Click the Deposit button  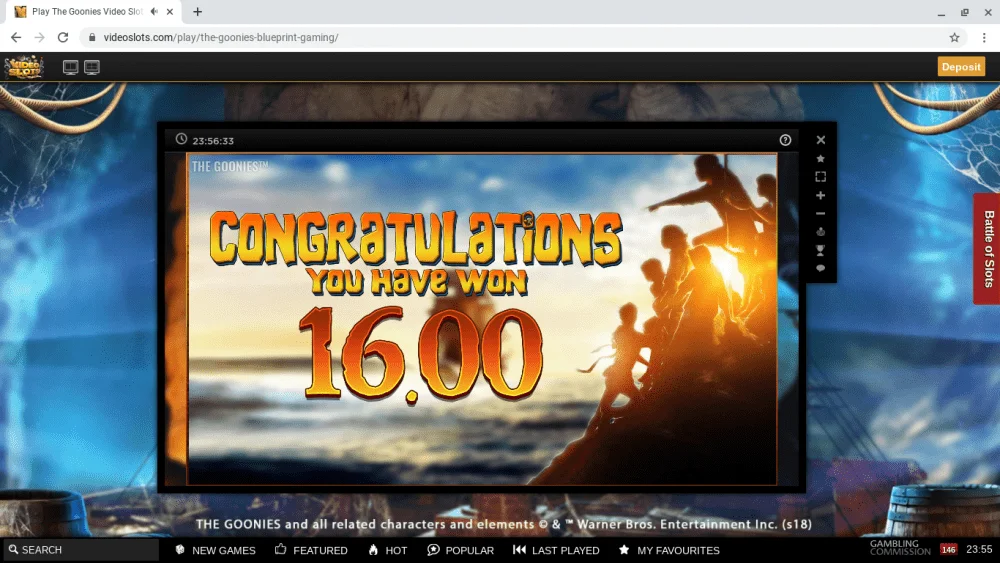pos(961,66)
